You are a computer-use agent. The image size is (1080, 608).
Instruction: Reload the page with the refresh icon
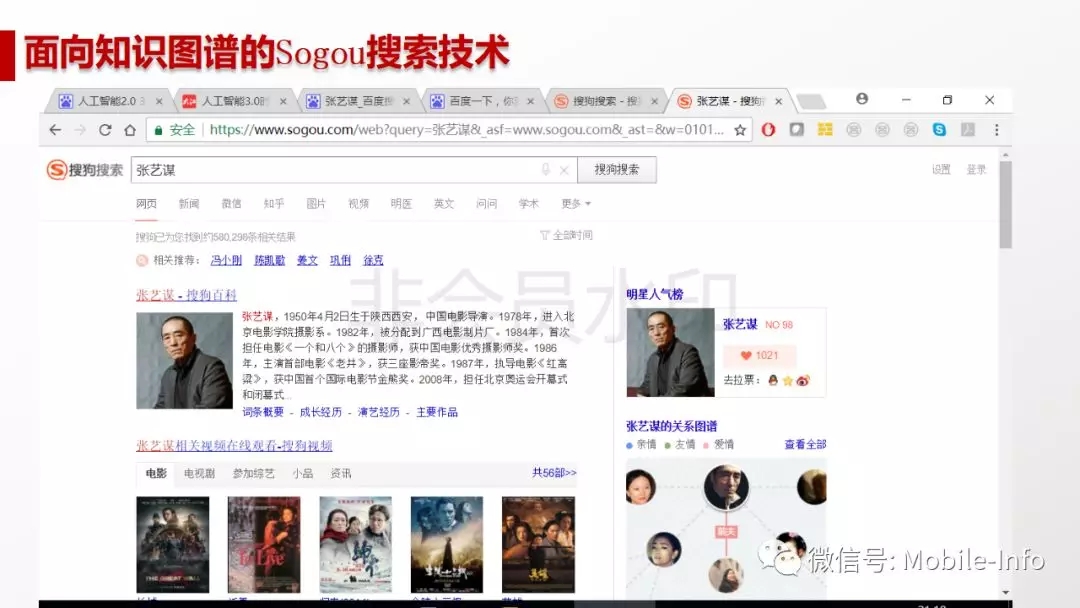[105, 129]
